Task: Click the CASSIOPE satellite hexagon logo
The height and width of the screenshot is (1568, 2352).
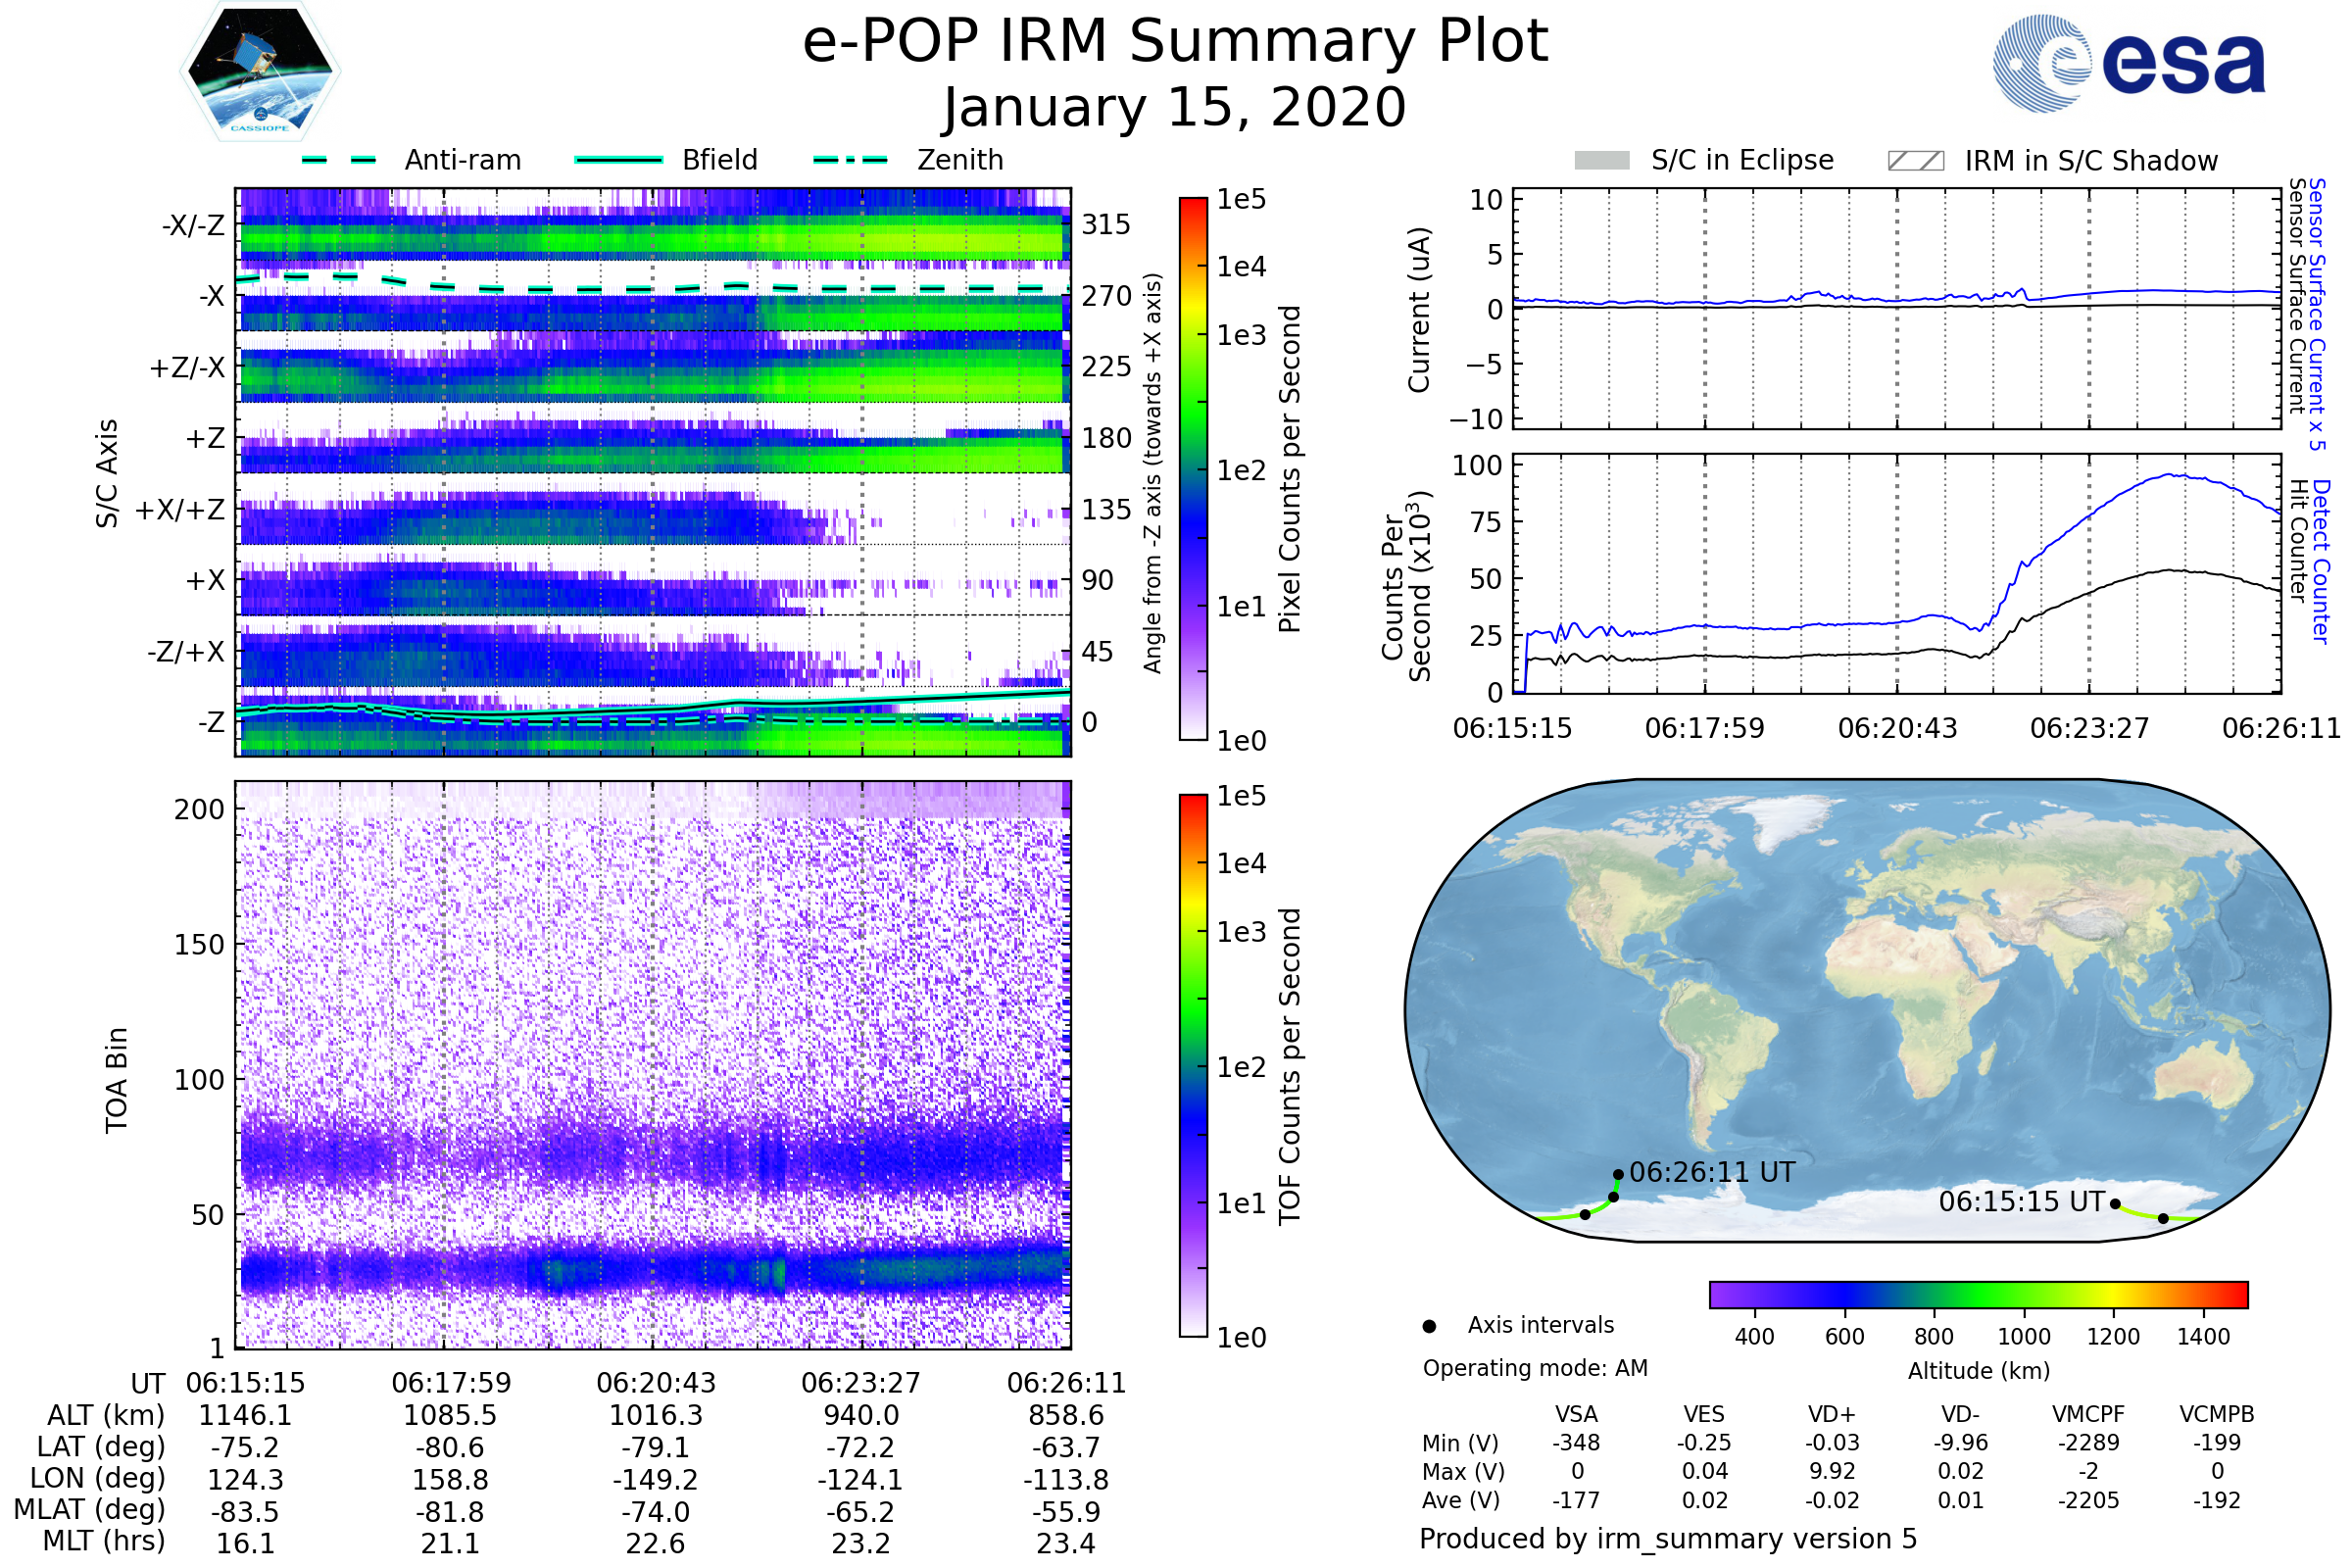Action: [260, 72]
